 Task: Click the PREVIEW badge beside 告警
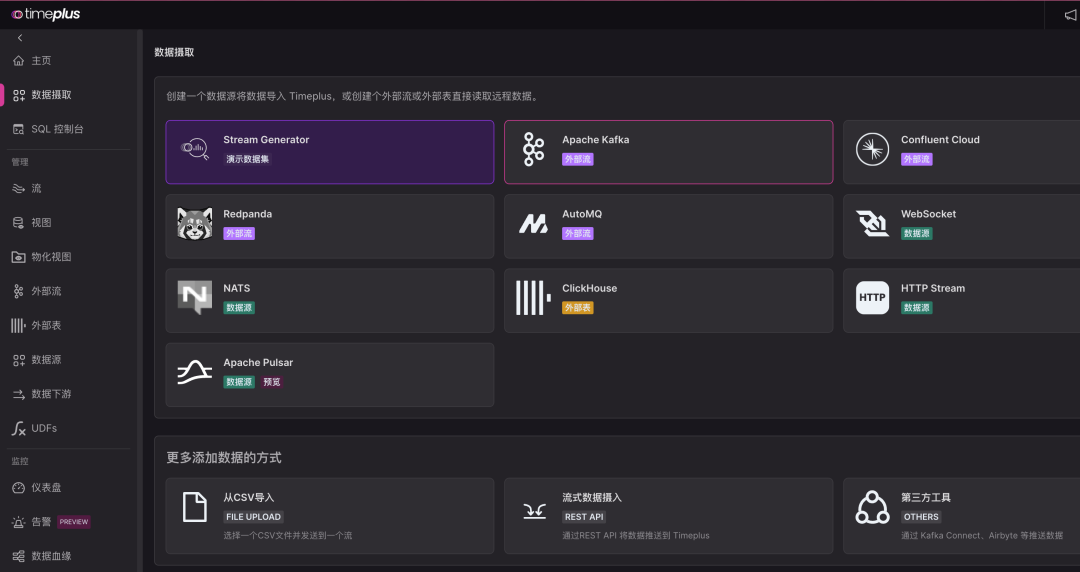[x=74, y=522]
